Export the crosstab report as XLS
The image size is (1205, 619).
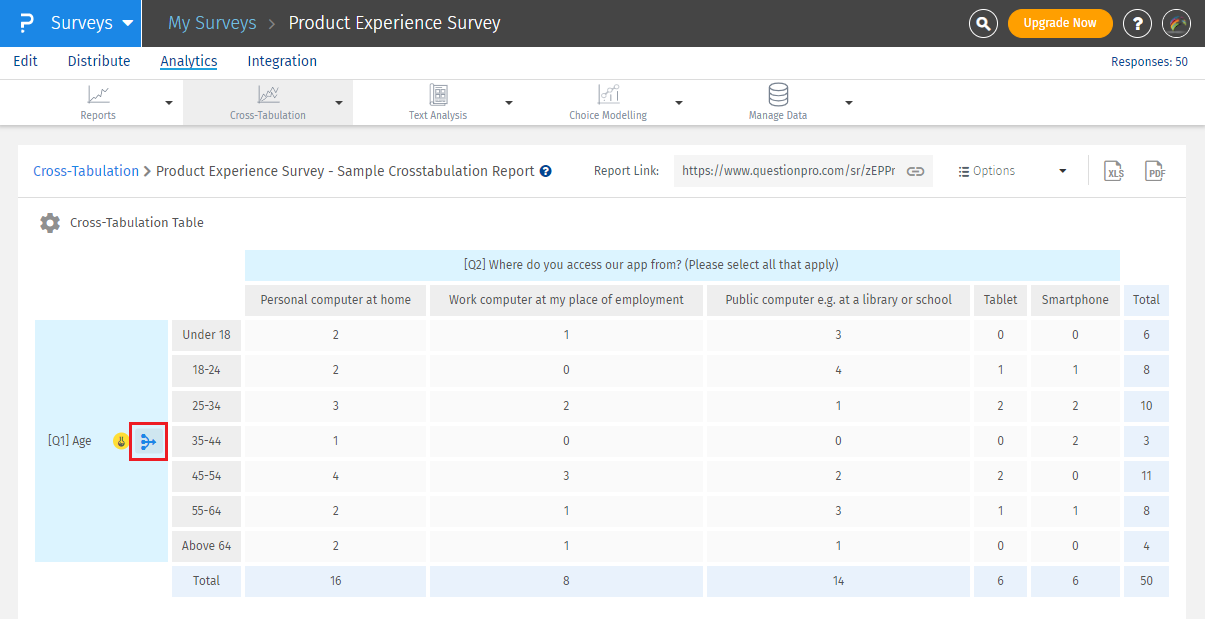[1114, 171]
